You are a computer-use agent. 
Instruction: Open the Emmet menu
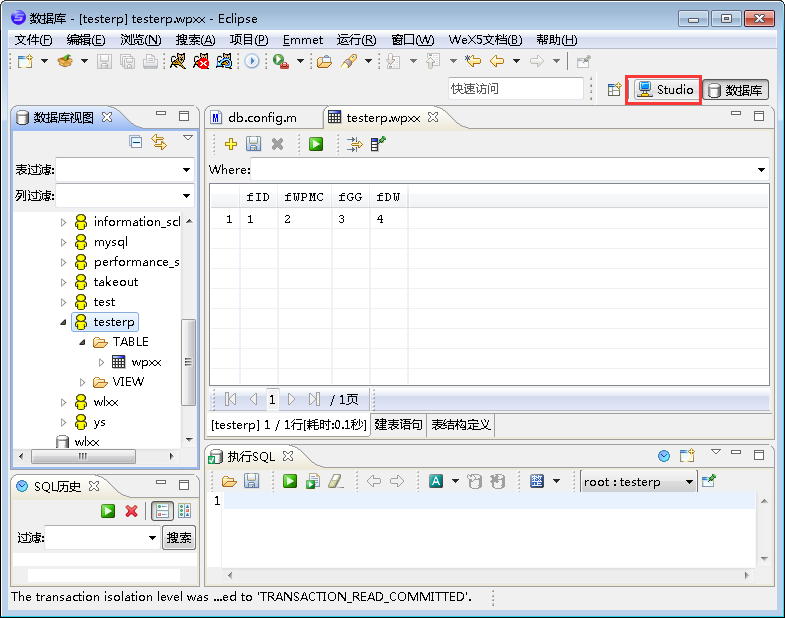(303, 40)
